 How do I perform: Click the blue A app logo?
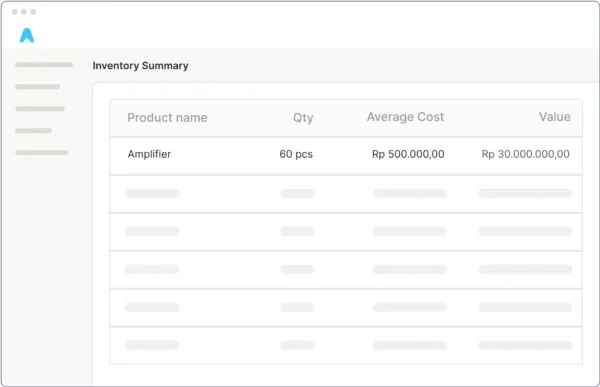[x=27, y=35]
